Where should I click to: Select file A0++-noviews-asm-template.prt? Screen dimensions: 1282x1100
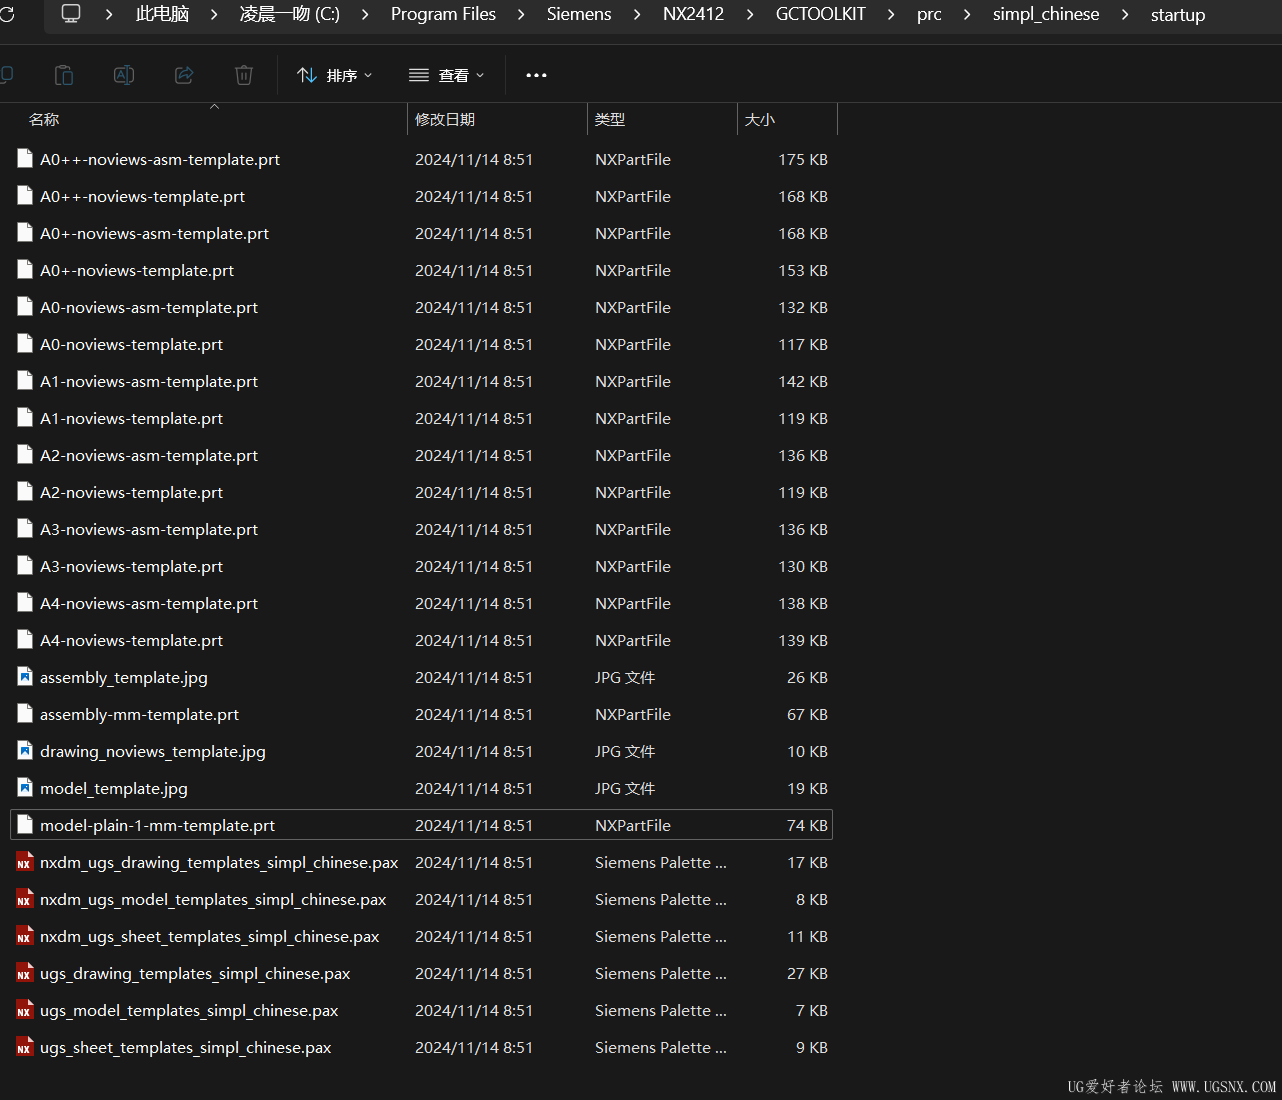(421, 159)
